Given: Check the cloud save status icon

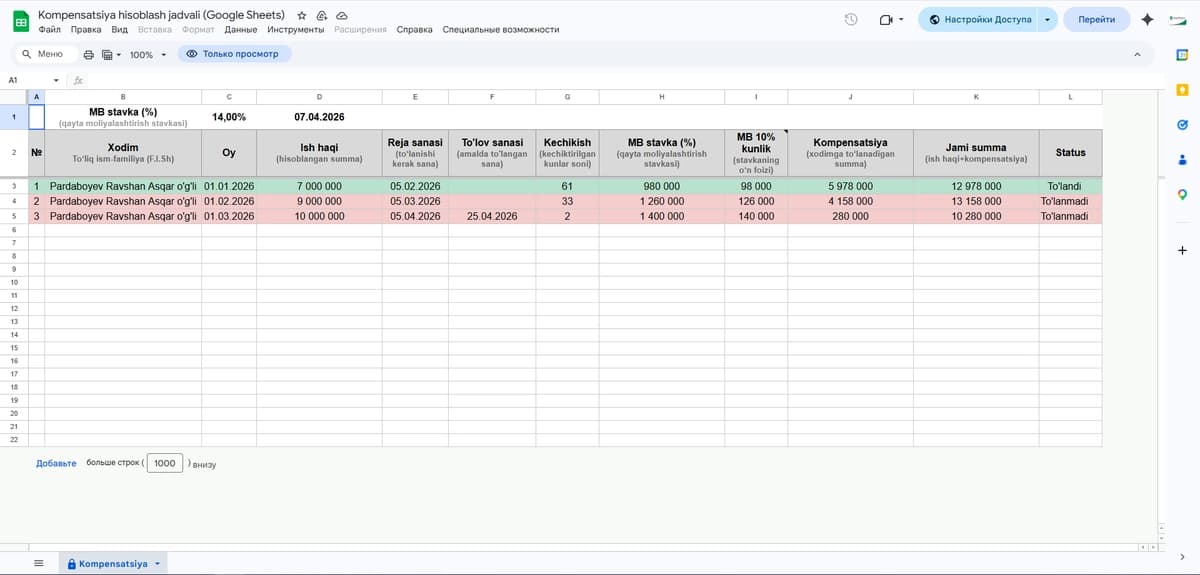Looking at the screenshot, I should [341, 16].
